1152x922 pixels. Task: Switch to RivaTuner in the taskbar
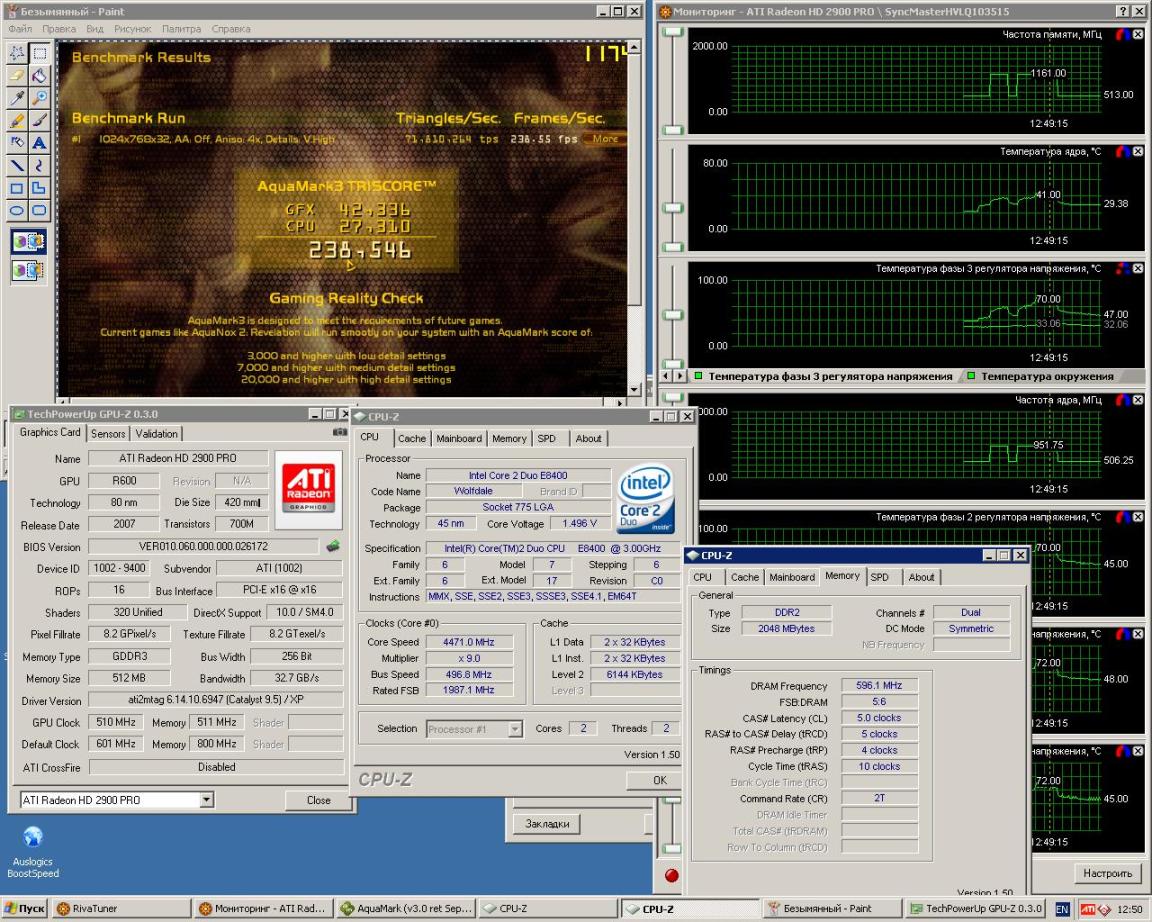point(122,909)
